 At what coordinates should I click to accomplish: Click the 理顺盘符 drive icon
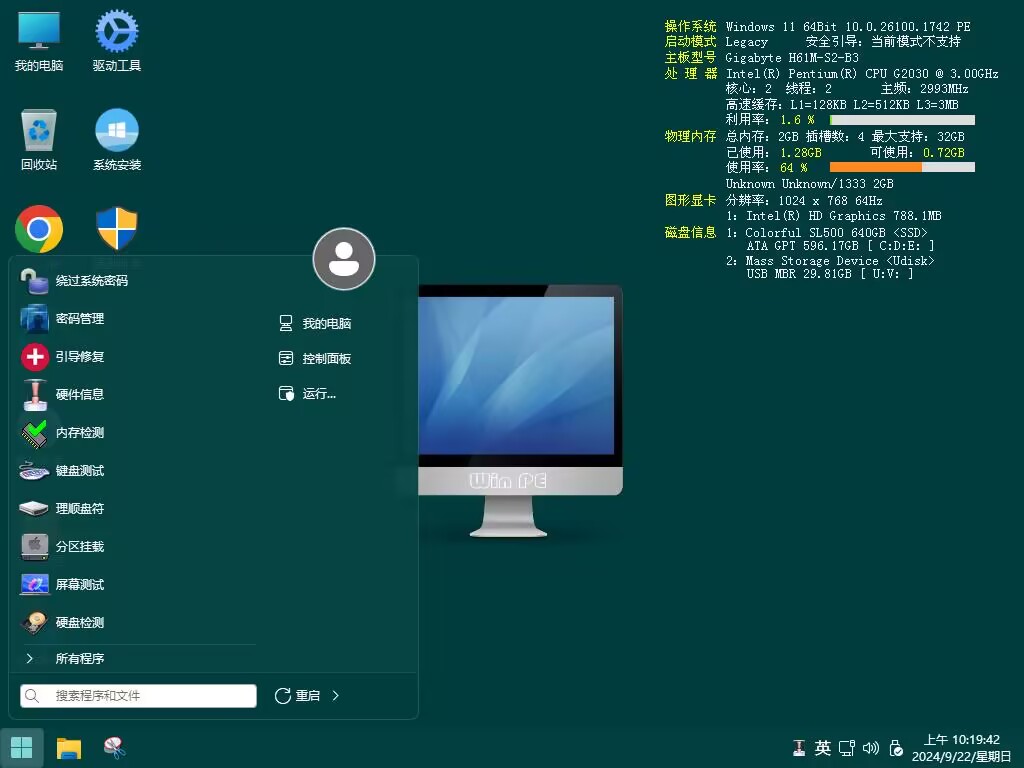[x=34, y=508]
